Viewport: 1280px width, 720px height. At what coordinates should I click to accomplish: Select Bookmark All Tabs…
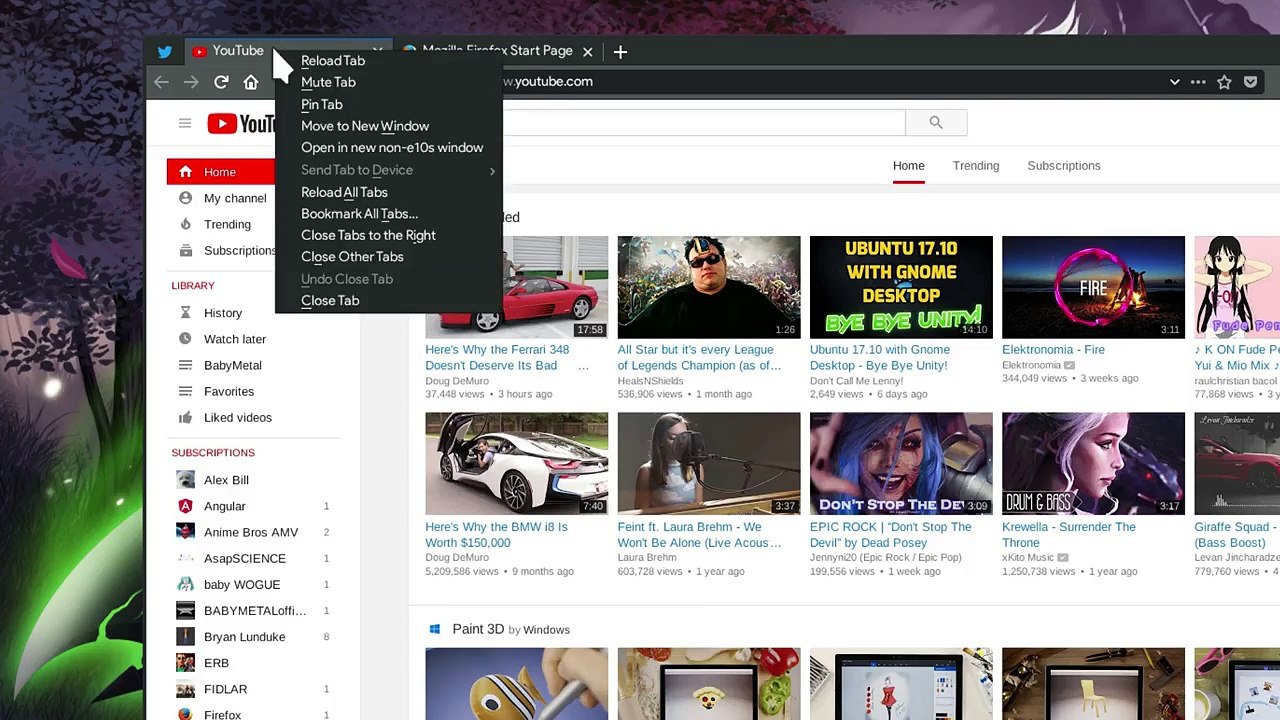tap(388, 214)
